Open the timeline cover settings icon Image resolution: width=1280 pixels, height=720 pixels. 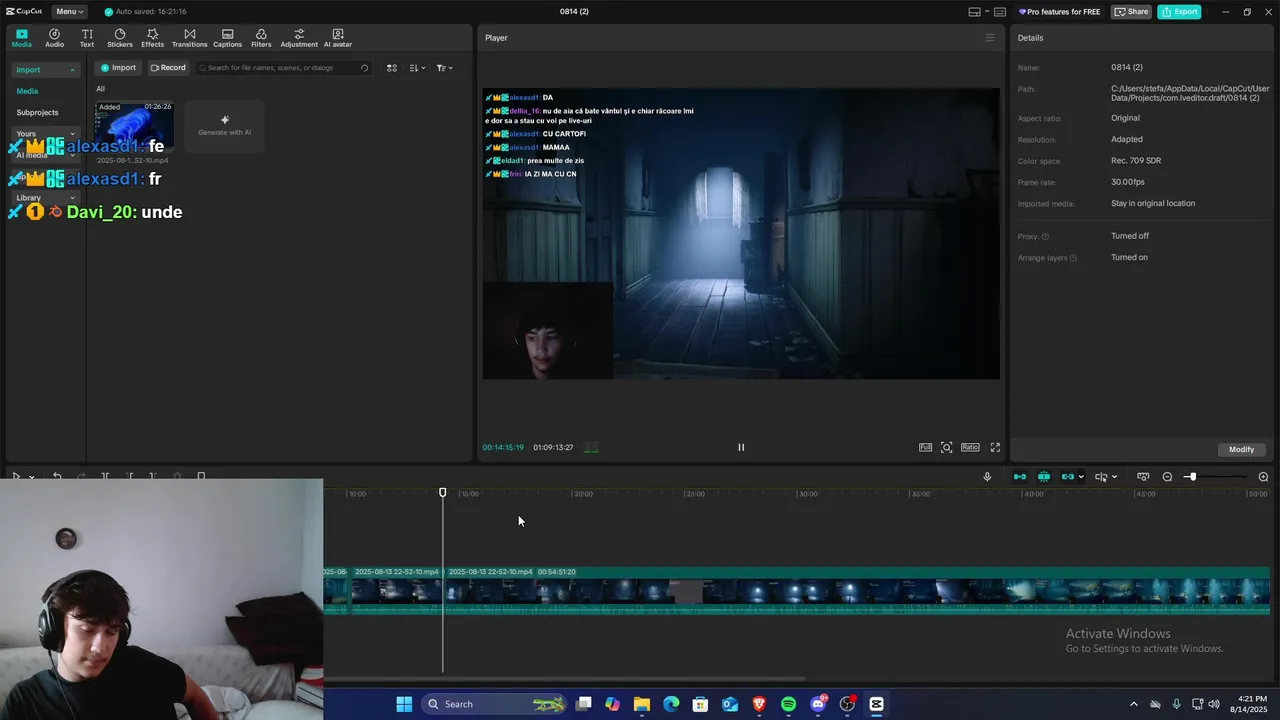(x=1143, y=477)
